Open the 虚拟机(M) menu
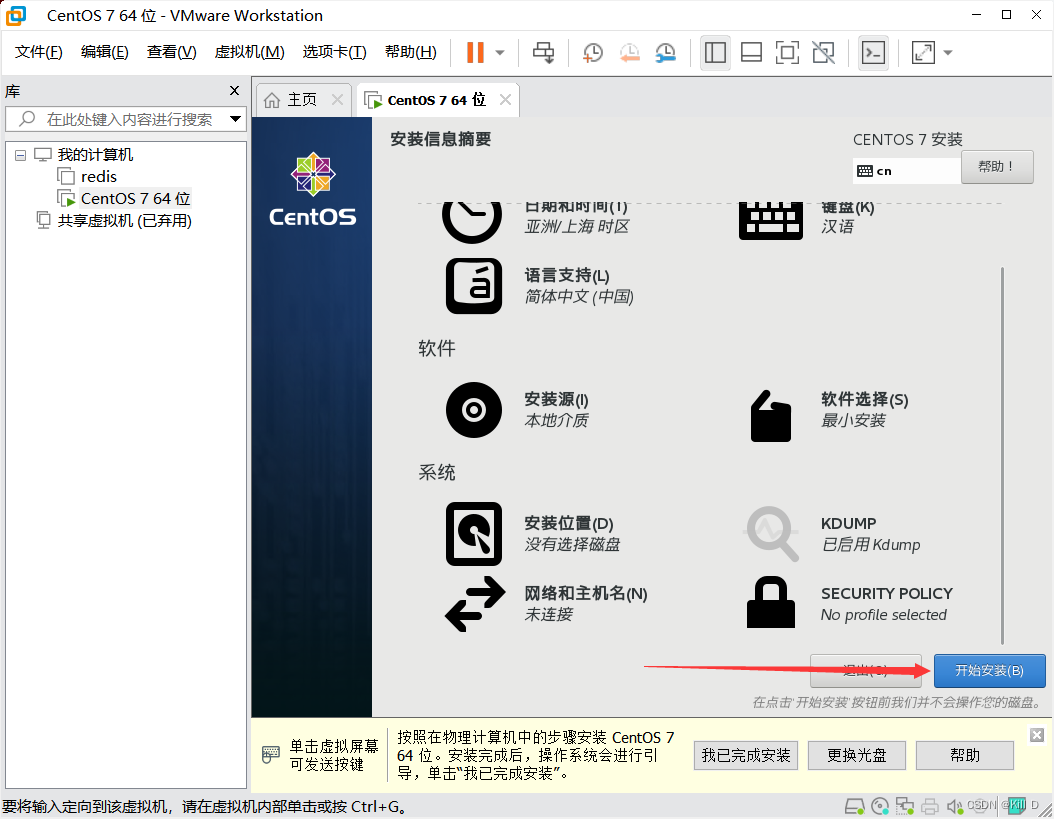Image resolution: width=1054 pixels, height=819 pixels. [x=248, y=52]
